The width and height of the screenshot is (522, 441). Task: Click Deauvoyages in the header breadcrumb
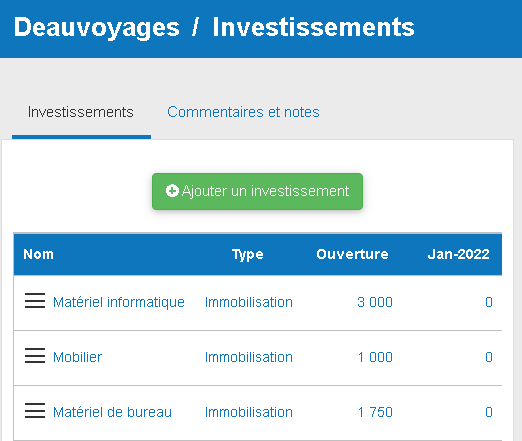97,28
